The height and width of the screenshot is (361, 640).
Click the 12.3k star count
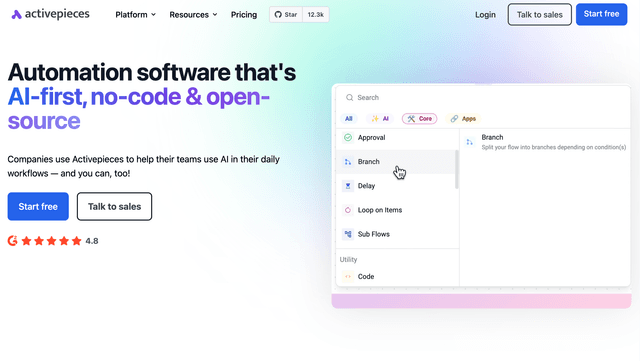pyautogui.click(x=316, y=15)
